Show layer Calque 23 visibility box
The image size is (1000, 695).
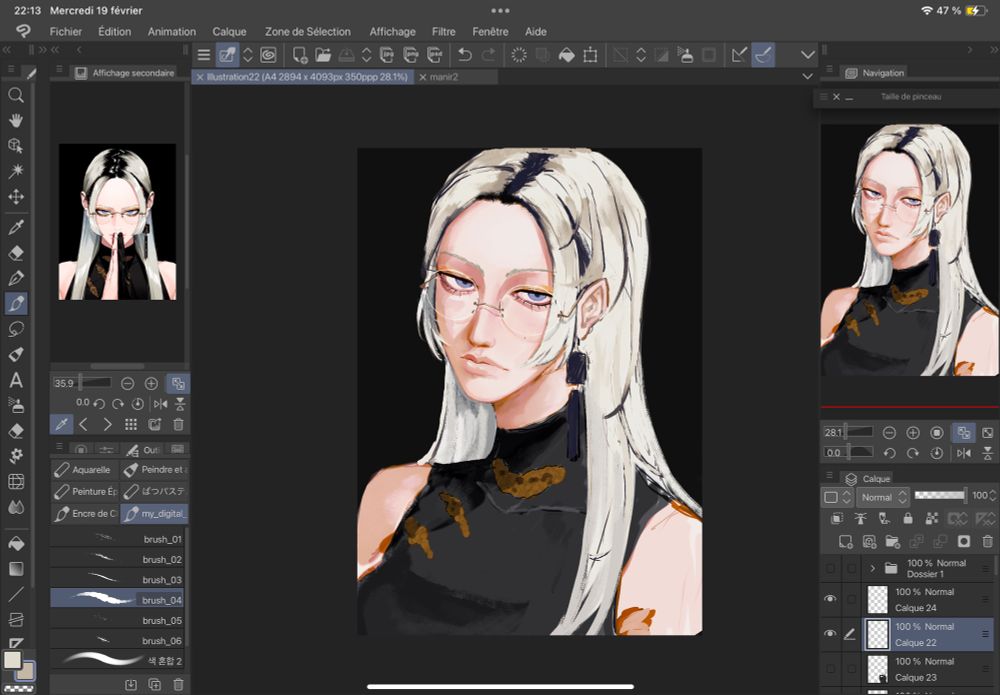[x=830, y=669]
